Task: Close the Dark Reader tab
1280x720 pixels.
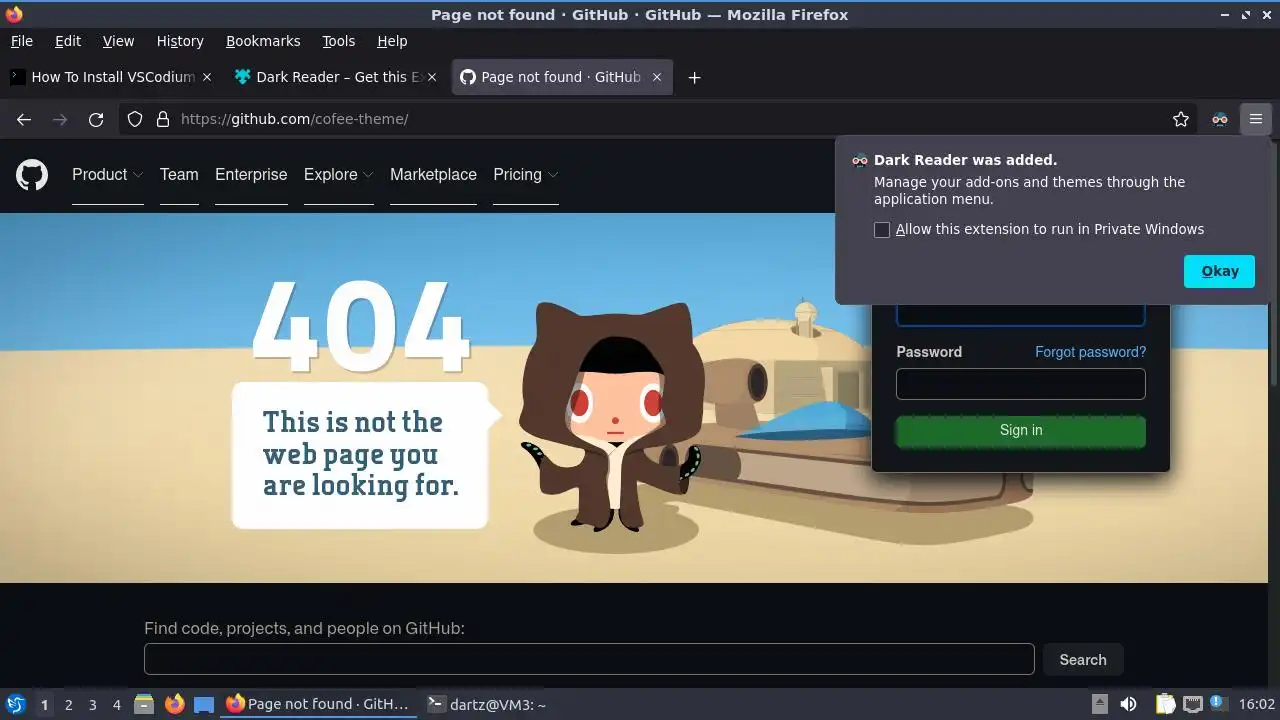Action: tap(431, 77)
